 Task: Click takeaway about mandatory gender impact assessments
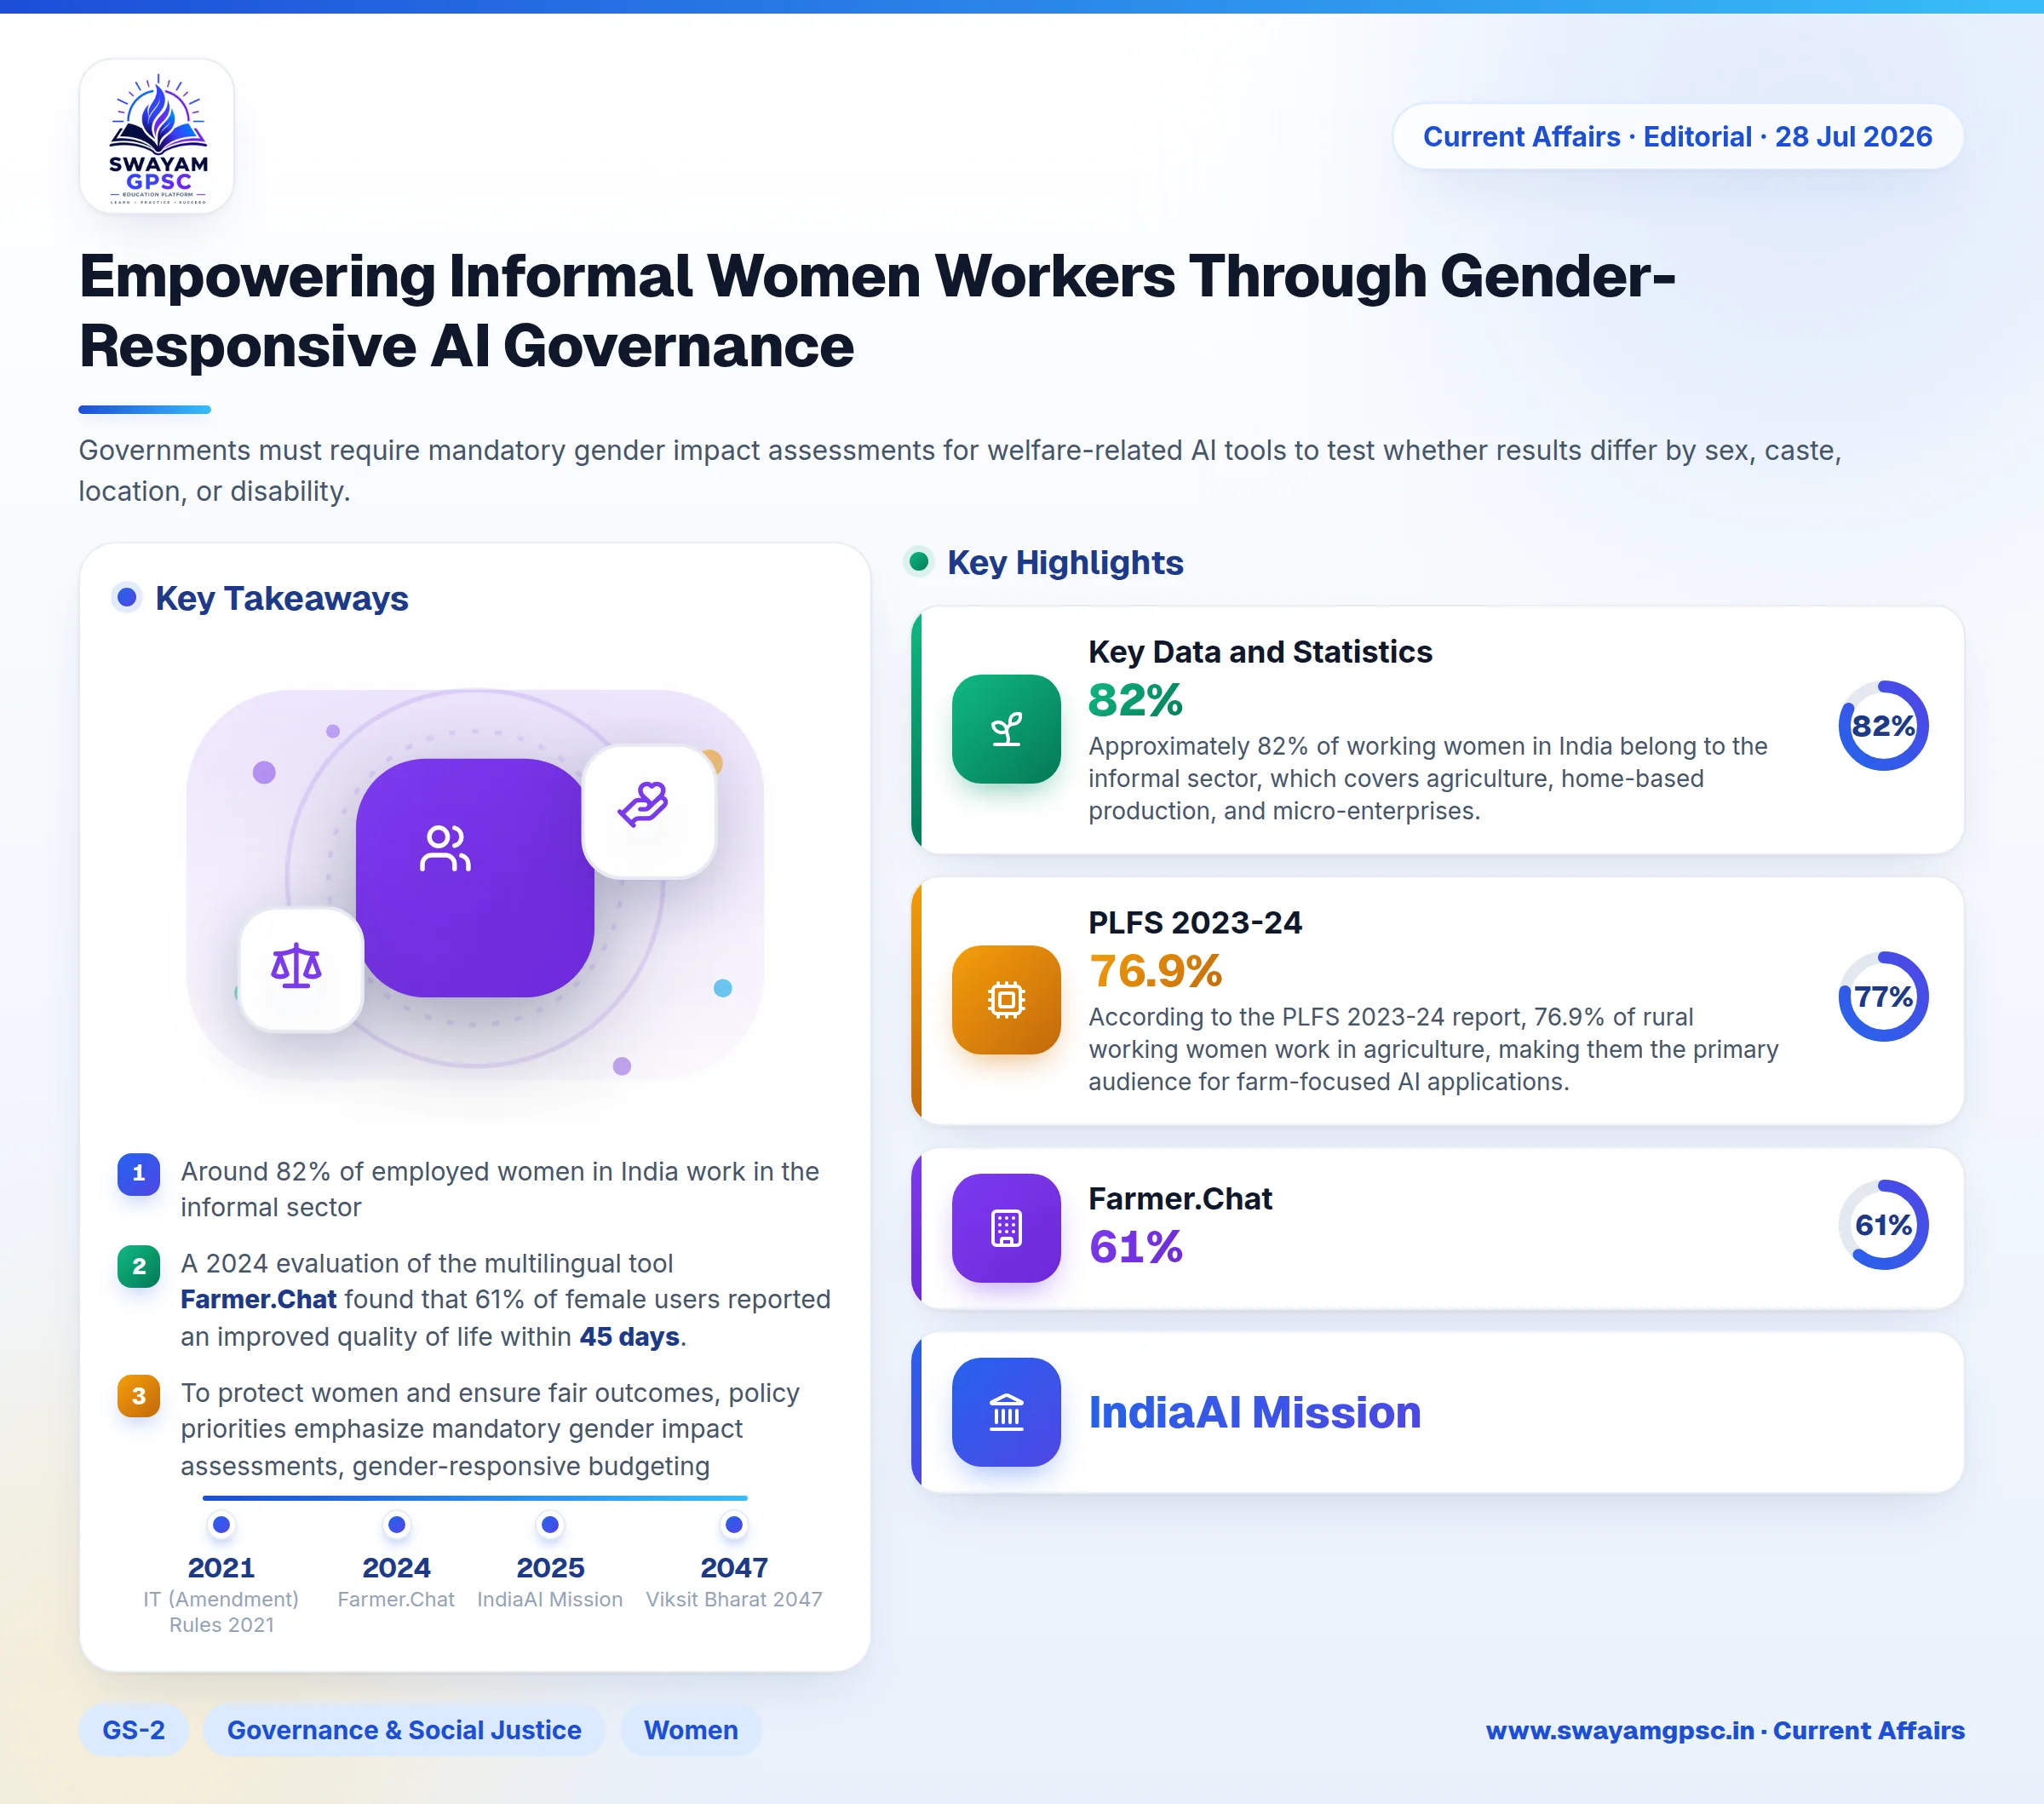[490, 1429]
